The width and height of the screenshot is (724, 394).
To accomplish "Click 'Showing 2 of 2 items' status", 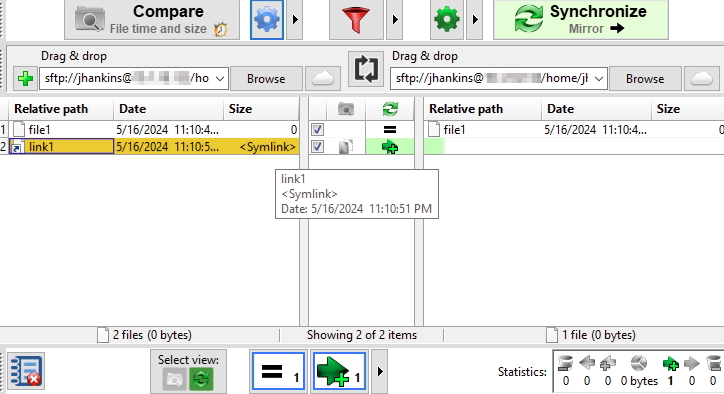I will (x=362, y=335).
